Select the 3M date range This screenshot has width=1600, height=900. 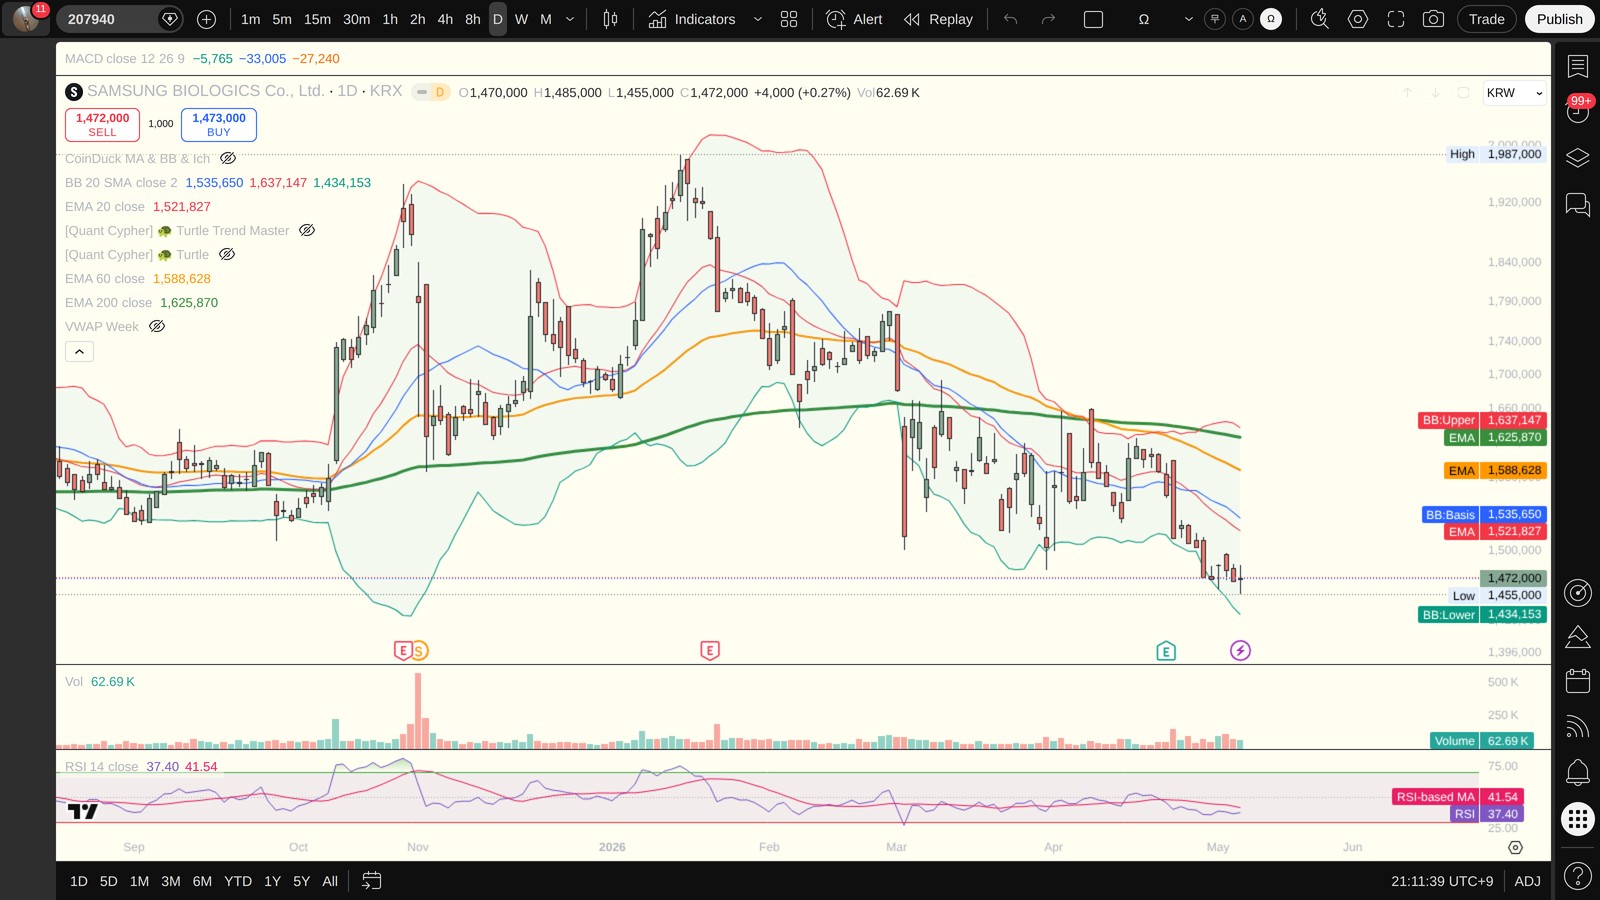[x=171, y=881]
